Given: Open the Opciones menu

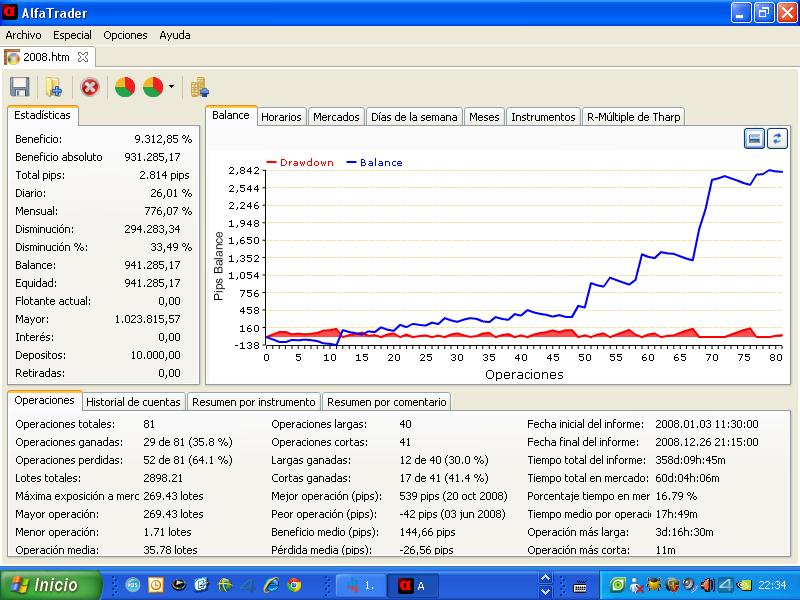Looking at the screenshot, I should (125, 35).
